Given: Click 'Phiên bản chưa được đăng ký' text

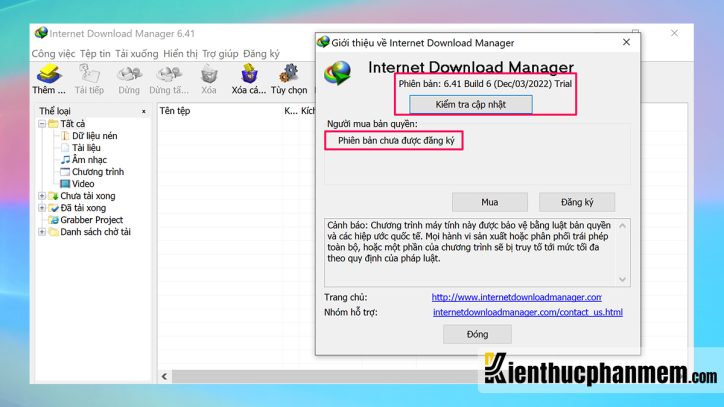Looking at the screenshot, I should (396, 140).
